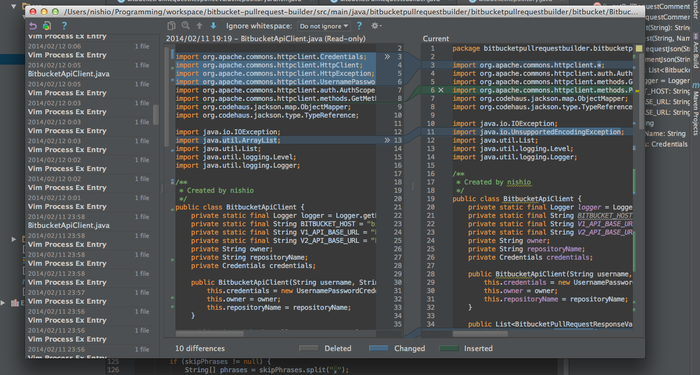Image resolution: width=700 pixels, height=375 pixels.
Task: Click yellow warning stripe marker beside Current line 6
Action: pos(638,91)
